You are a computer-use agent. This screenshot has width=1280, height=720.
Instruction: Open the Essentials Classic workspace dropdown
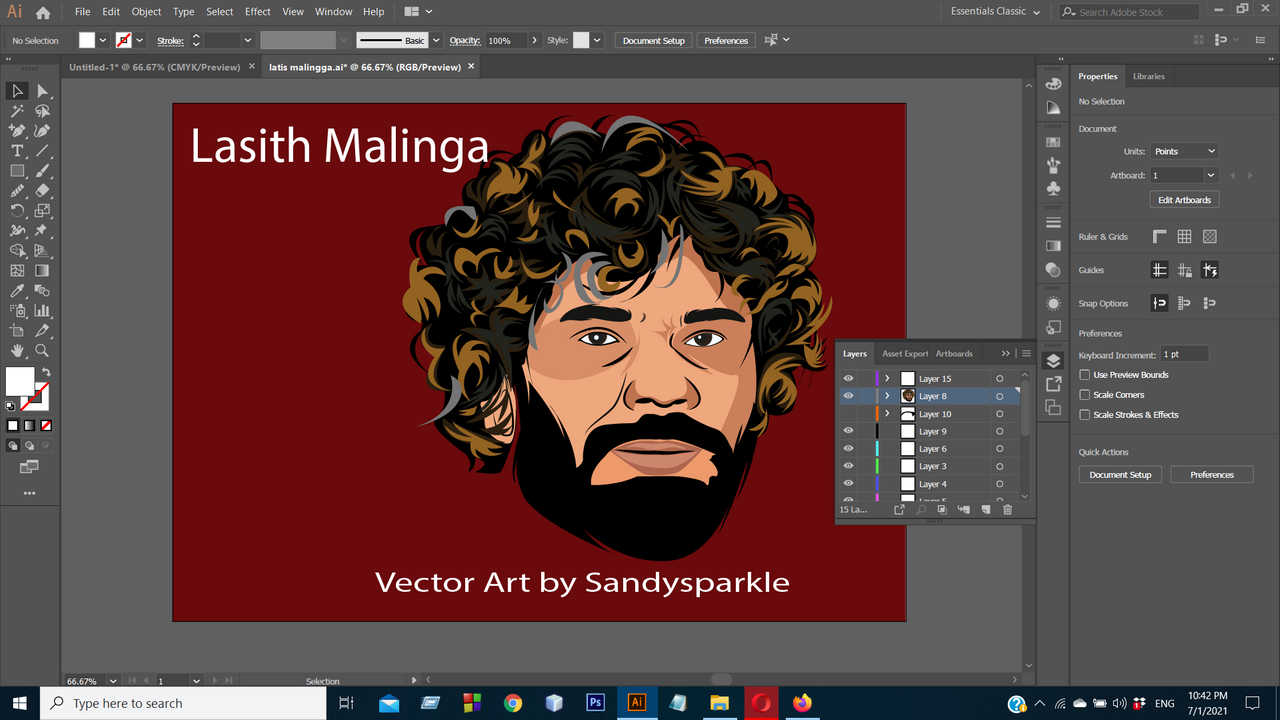click(995, 12)
